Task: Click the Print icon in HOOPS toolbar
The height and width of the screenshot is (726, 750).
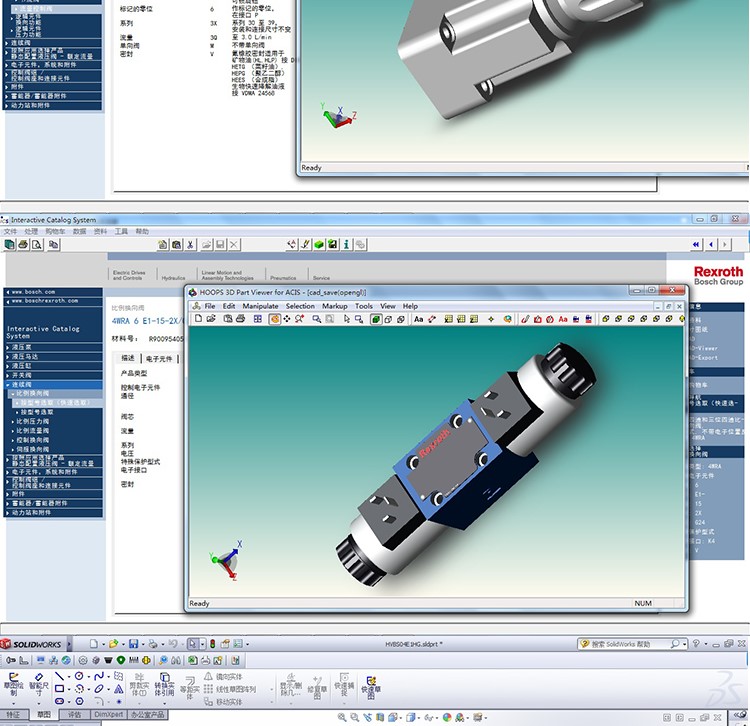Action: 241,319
